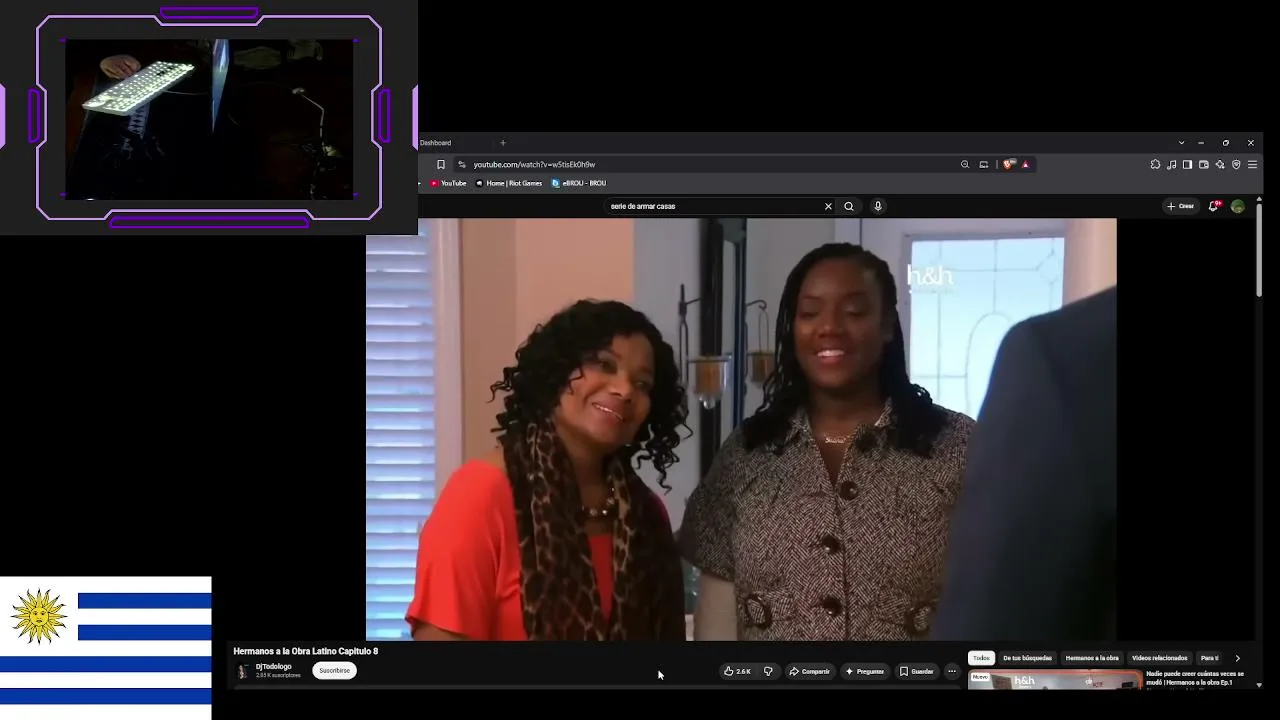
Task: Click the bookmark icon beside the address bar
Action: pyautogui.click(x=441, y=164)
